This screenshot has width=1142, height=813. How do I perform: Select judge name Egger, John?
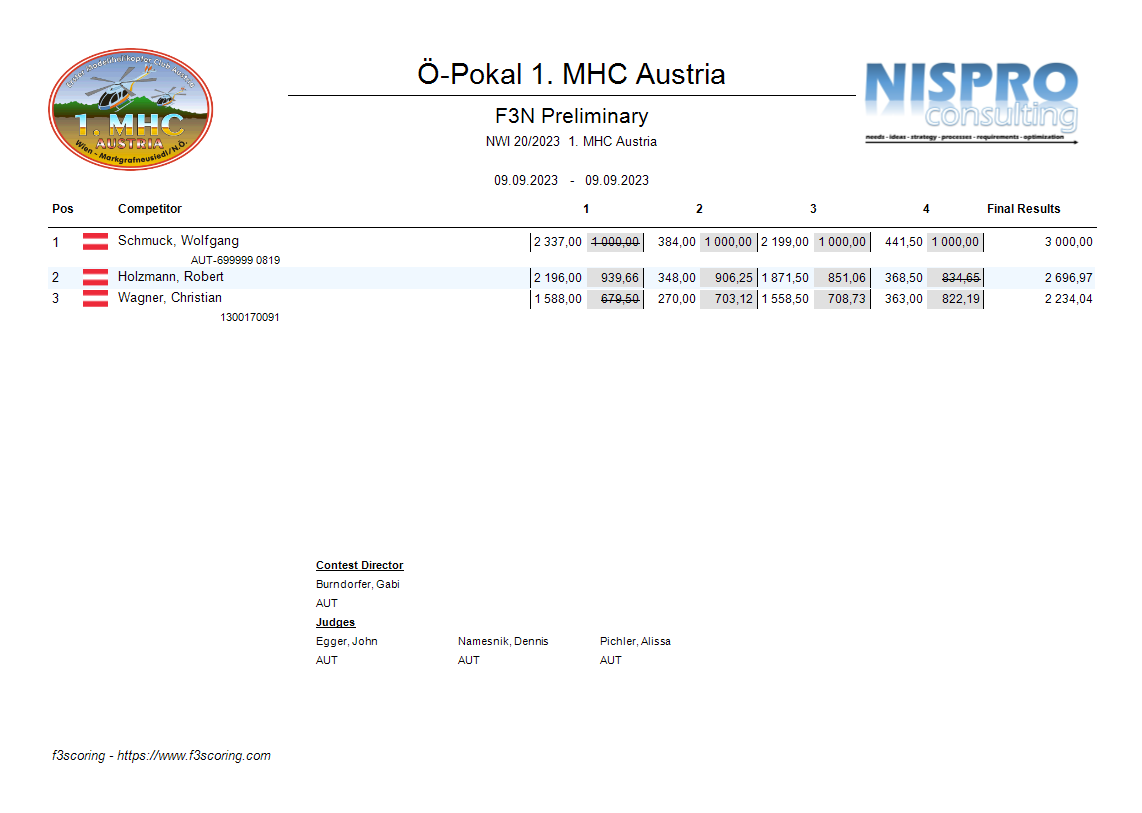tap(346, 642)
